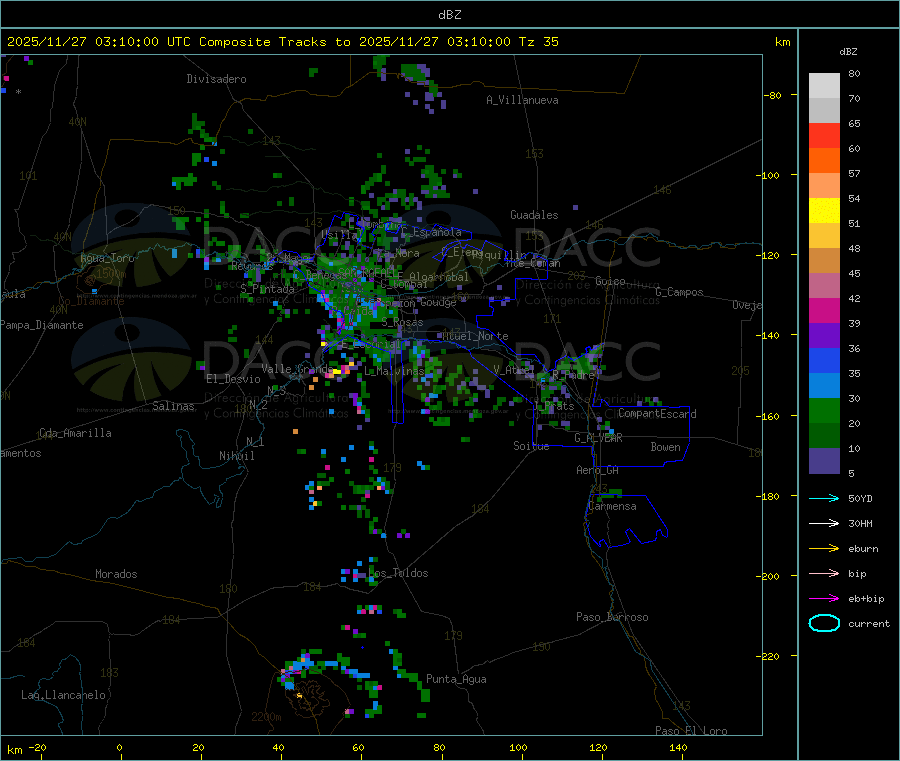Screen dimensions: 900x761
Task: Select the 35 dBZ blue color swatch
Action: pos(824,360)
